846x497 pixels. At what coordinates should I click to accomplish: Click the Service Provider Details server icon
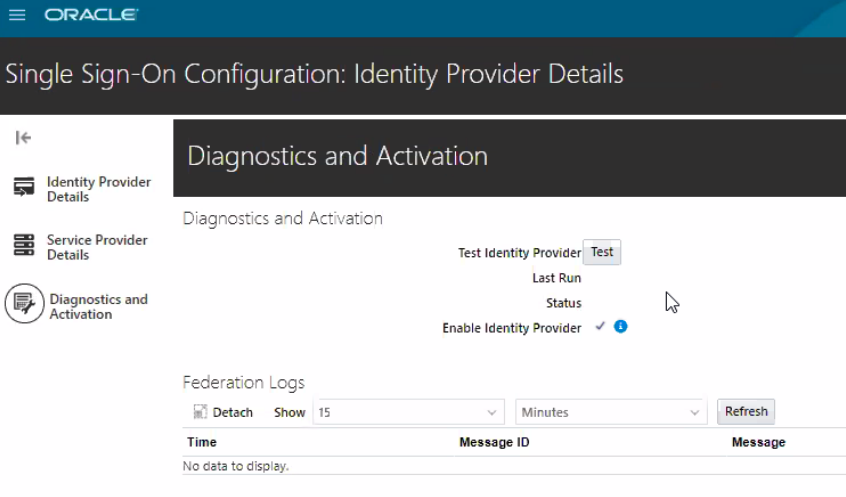click(24, 245)
